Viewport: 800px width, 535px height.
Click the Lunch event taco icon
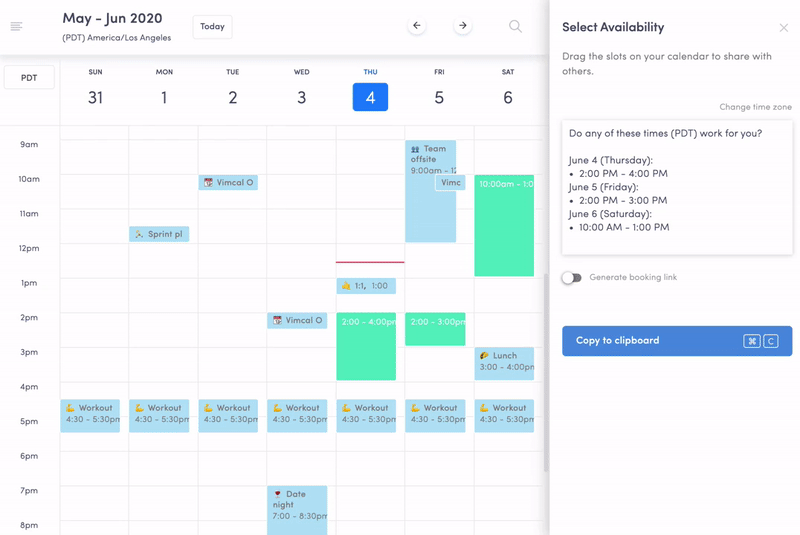pyautogui.click(x=484, y=356)
